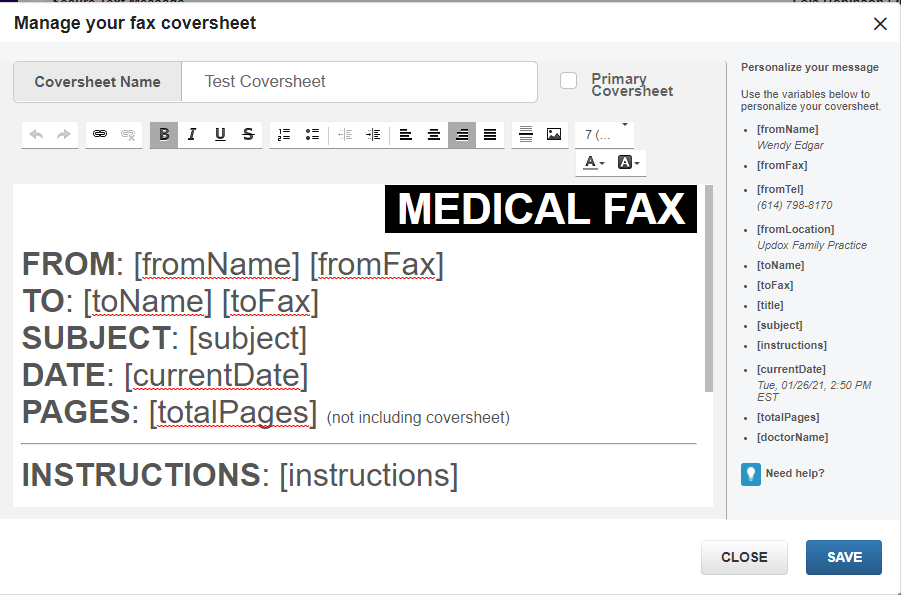Click the SAVE button
The image size is (901, 595).
click(844, 557)
